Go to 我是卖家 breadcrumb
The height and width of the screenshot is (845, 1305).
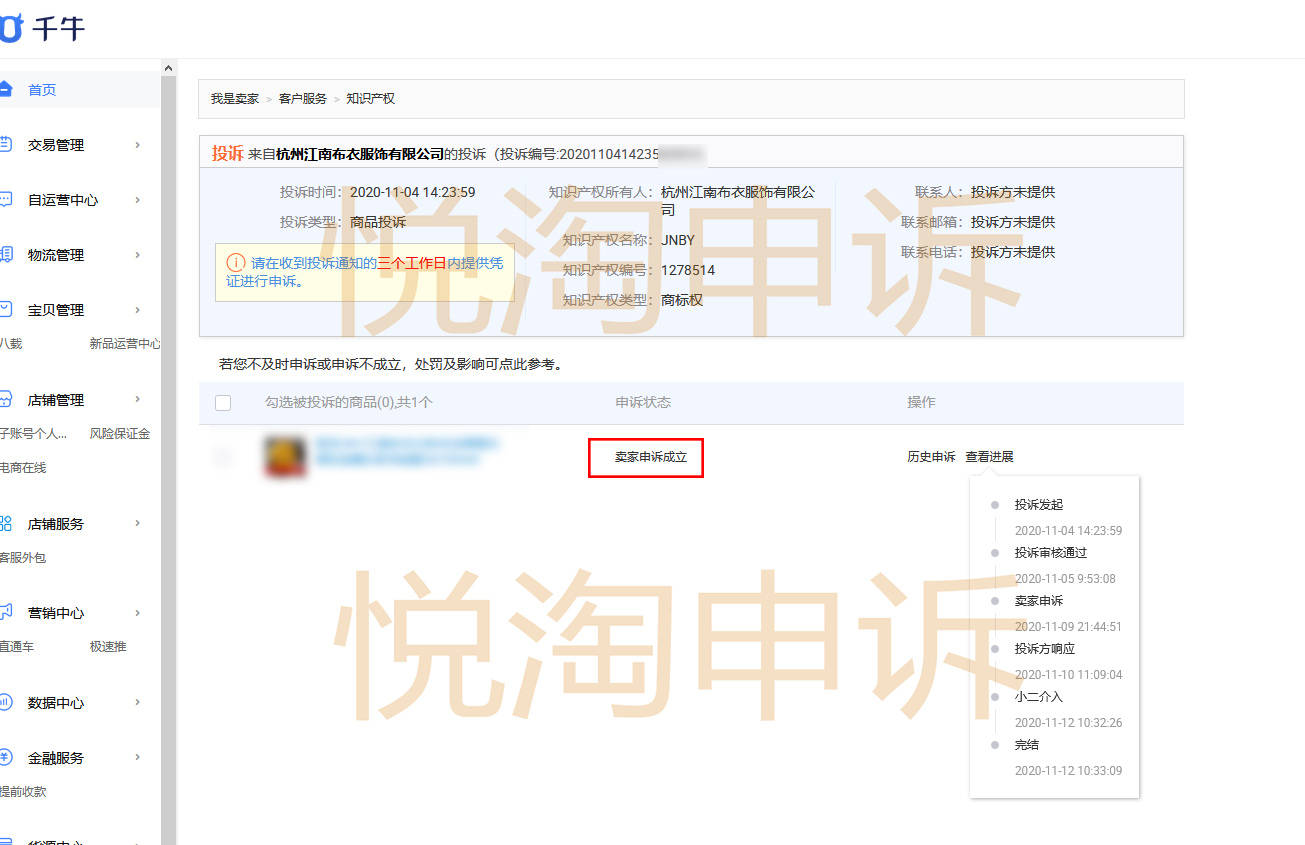pos(234,99)
